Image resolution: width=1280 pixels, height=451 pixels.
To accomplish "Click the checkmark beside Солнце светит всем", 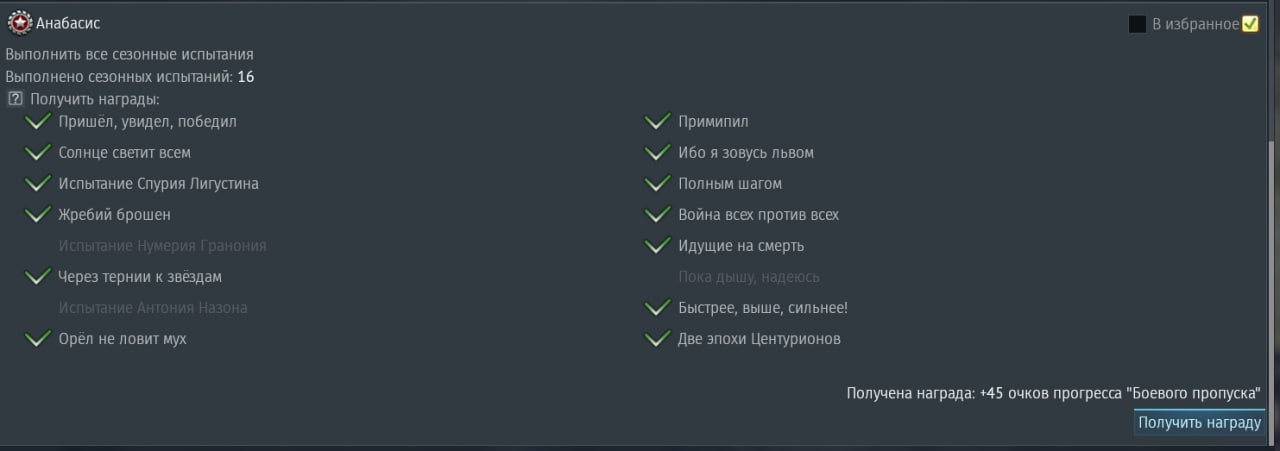I will (38, 153).
